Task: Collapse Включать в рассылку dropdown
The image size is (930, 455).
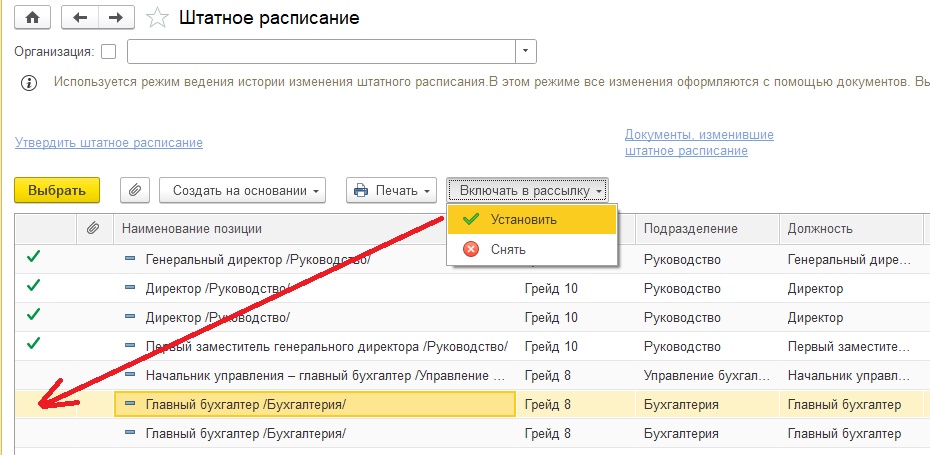Action: 527,190
